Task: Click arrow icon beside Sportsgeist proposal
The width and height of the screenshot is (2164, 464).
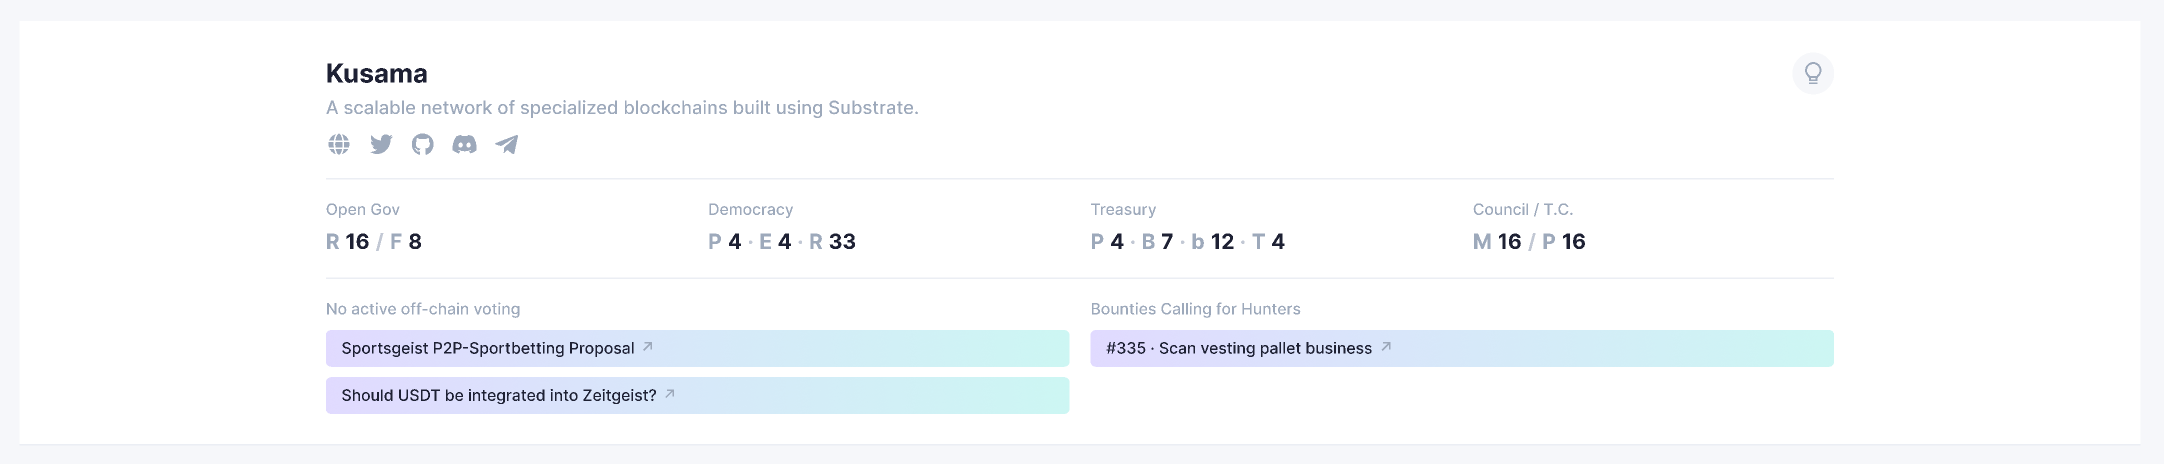Action: (648, 347)
